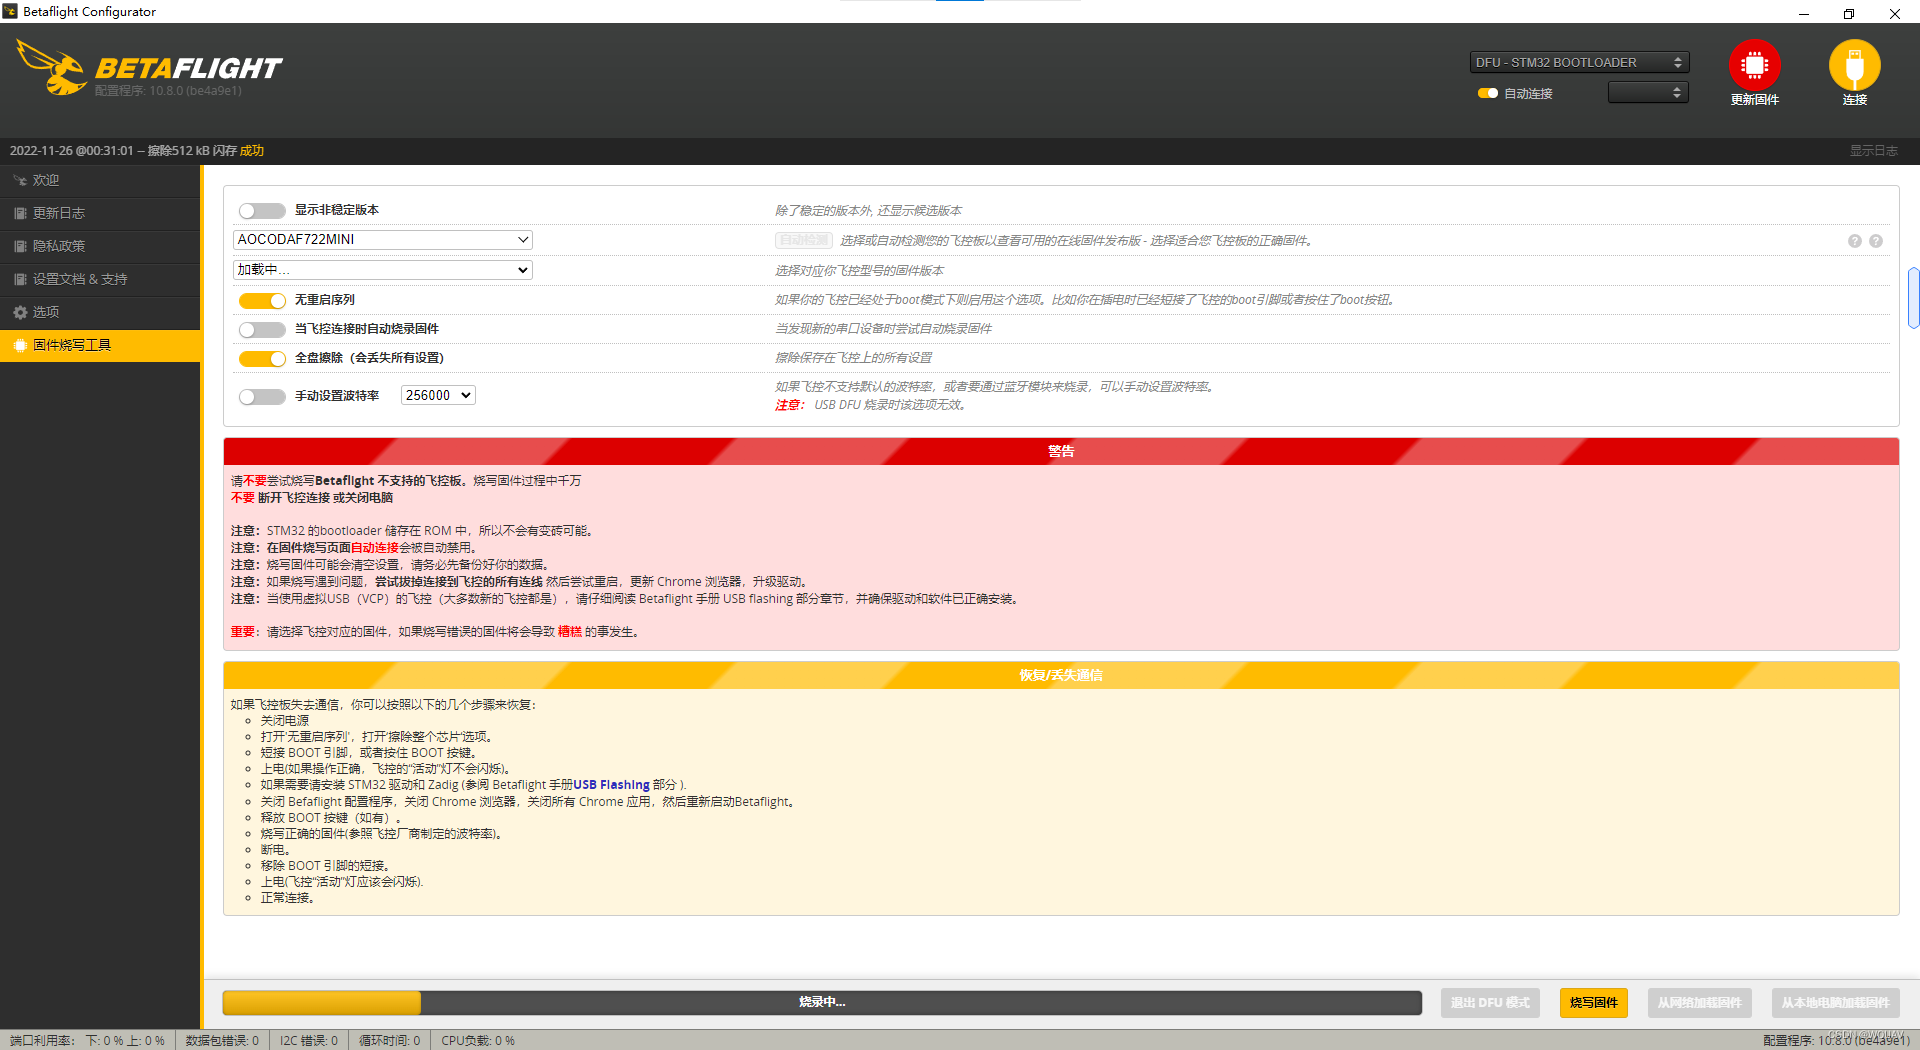Open the 欢迎 welcome tab
1920x1050 pixels.
click(100, 181)
